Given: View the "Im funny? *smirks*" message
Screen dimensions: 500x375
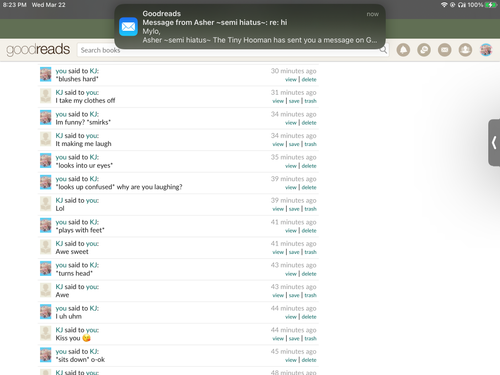Looking at the screenshot, I should coord(291,123).
